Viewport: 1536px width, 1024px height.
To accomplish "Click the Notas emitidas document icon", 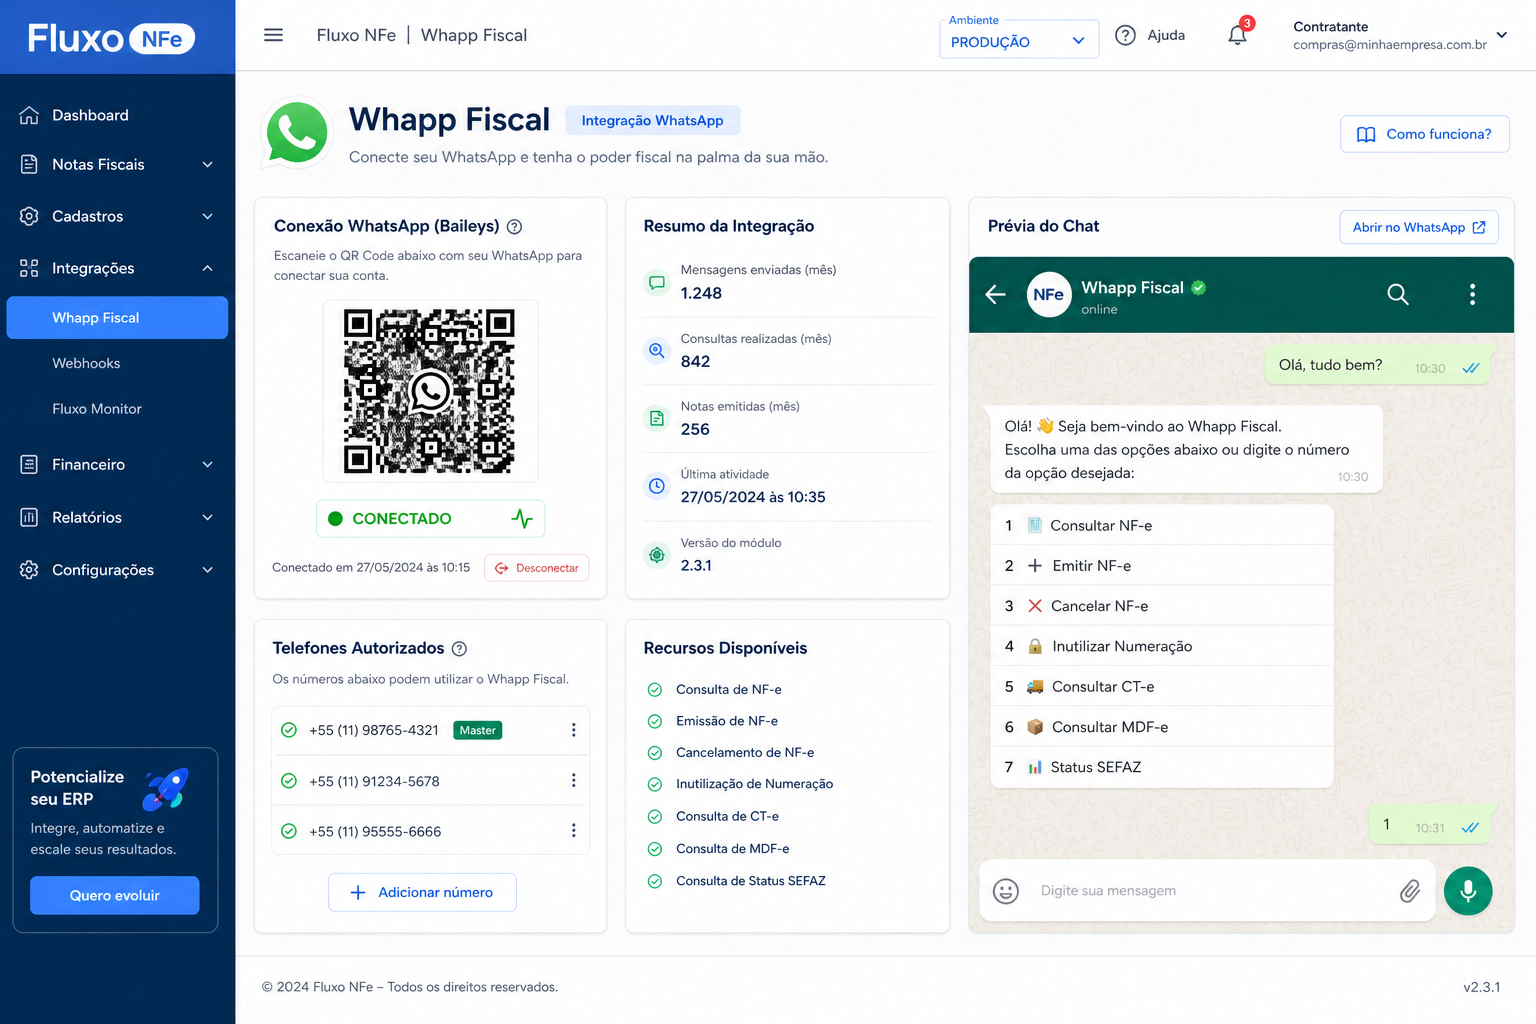I will tap(657, 418).
